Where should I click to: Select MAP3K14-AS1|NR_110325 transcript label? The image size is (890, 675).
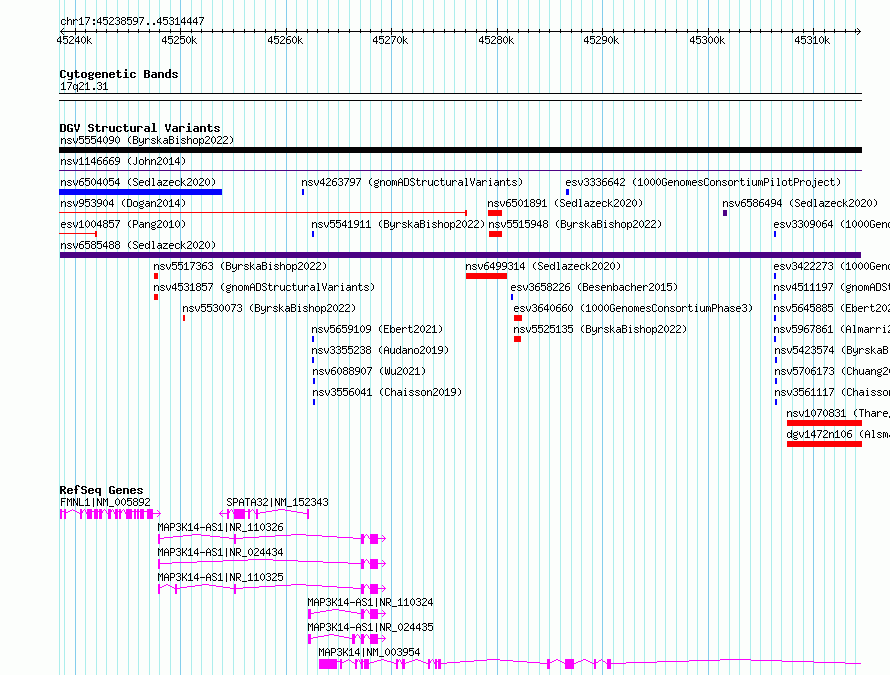click(x=220, y=577)
